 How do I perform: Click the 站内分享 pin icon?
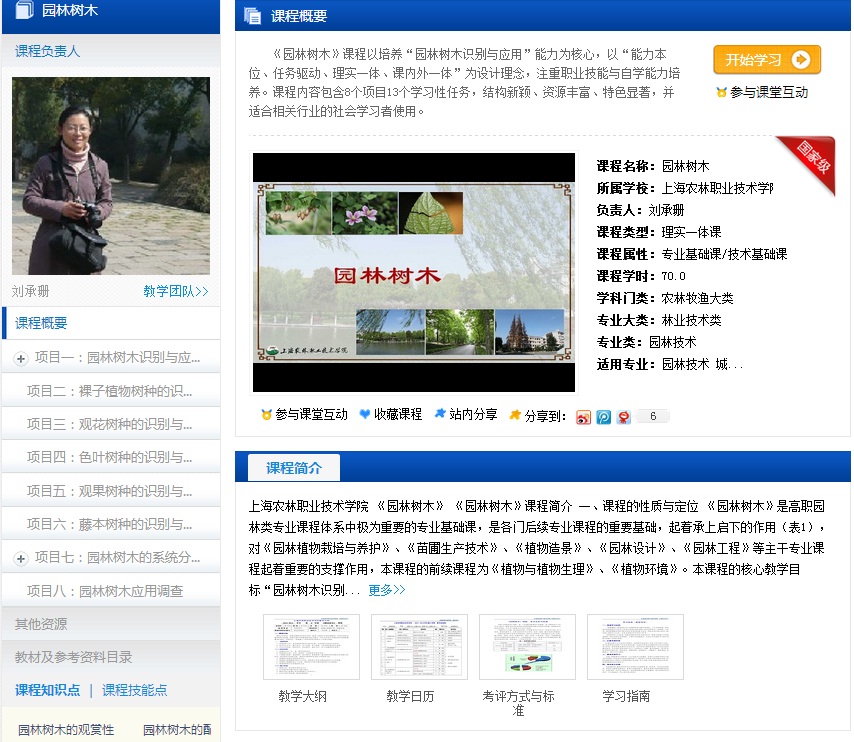point(440,414)
